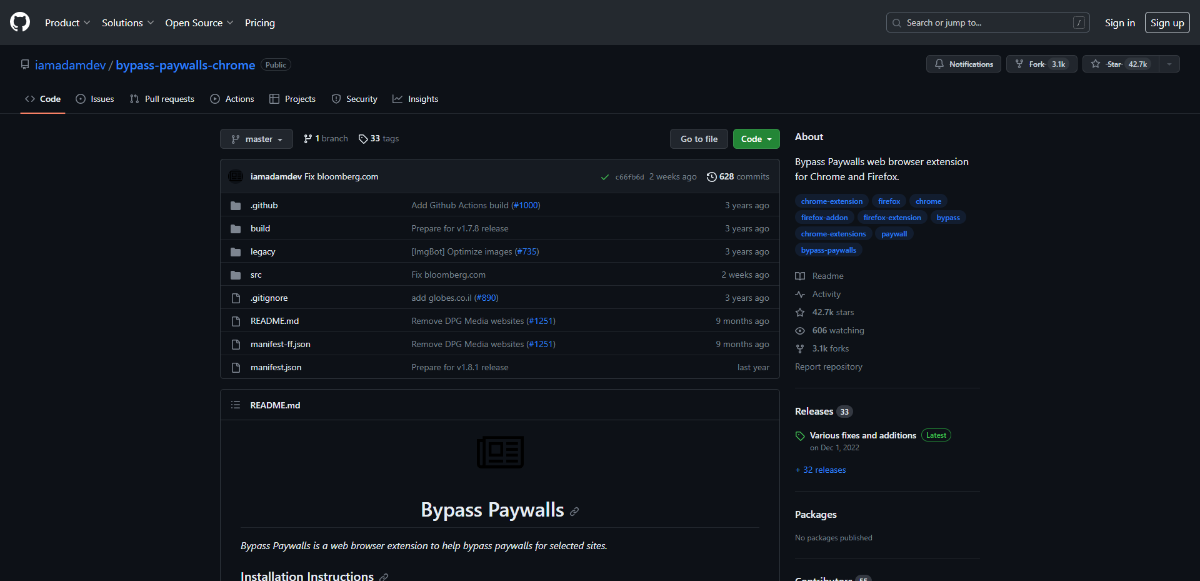Open the build folder
1200x581 pixels.
(260, 228)
